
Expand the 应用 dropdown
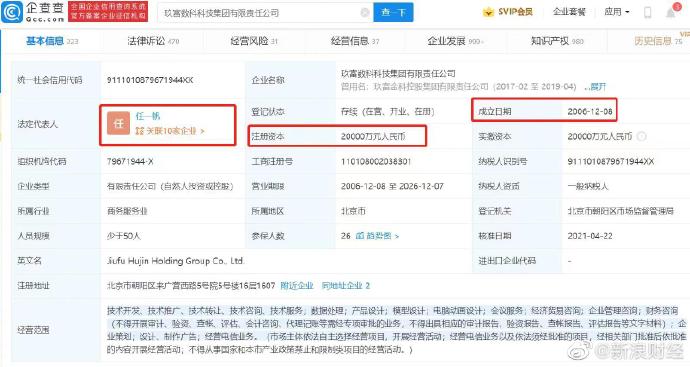coord(616,12)
